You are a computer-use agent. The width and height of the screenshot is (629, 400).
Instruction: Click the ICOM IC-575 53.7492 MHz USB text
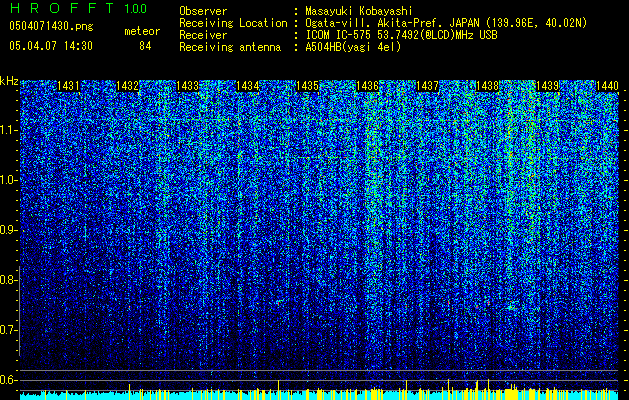tap(401, 35)
